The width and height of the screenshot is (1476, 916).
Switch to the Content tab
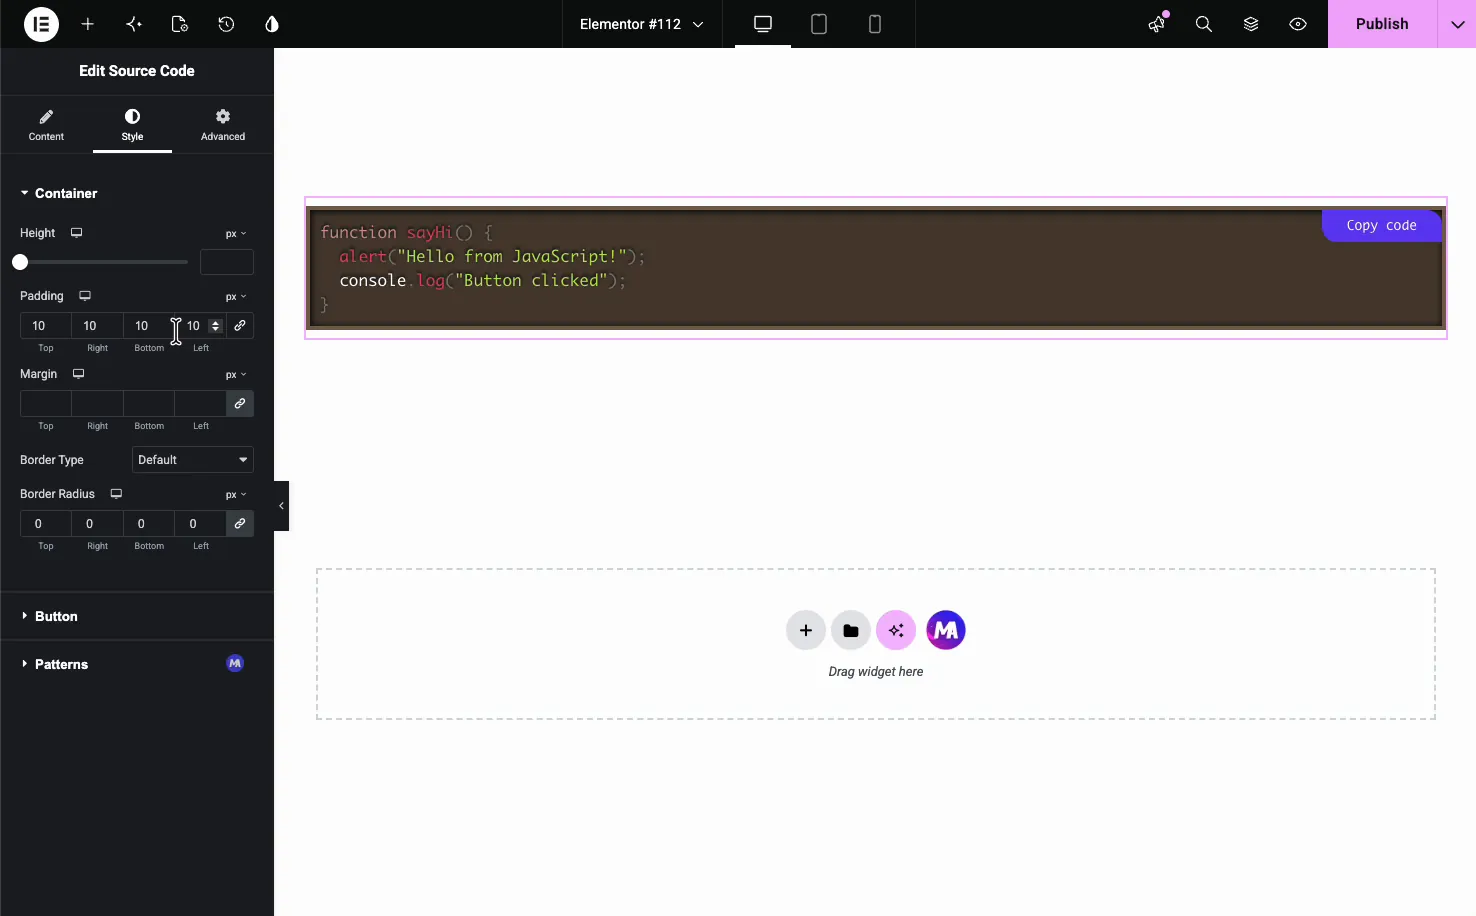pyautogui.click(x=46, y=125)
